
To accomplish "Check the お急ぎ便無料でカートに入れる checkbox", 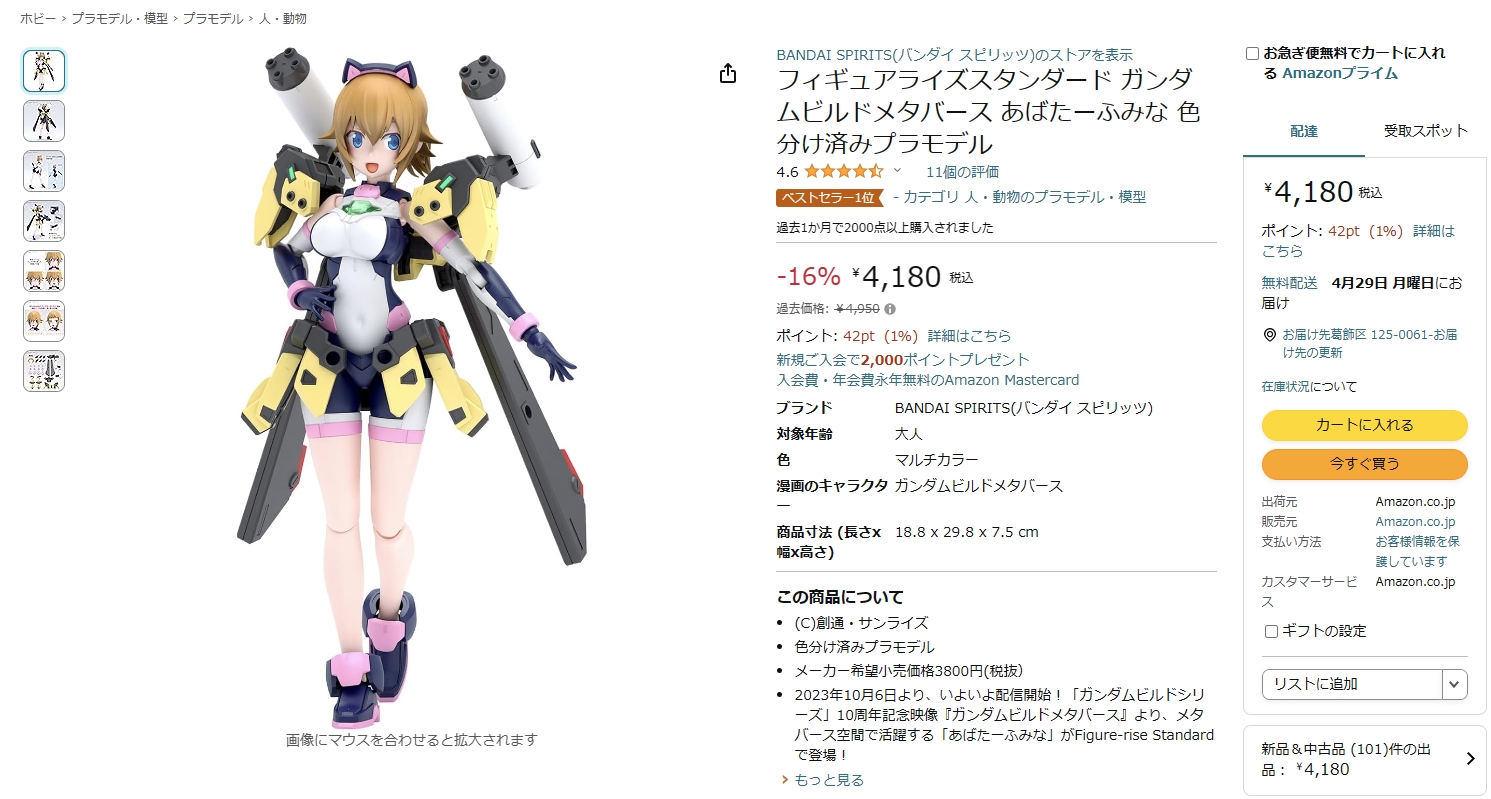I will point(1252,53).
